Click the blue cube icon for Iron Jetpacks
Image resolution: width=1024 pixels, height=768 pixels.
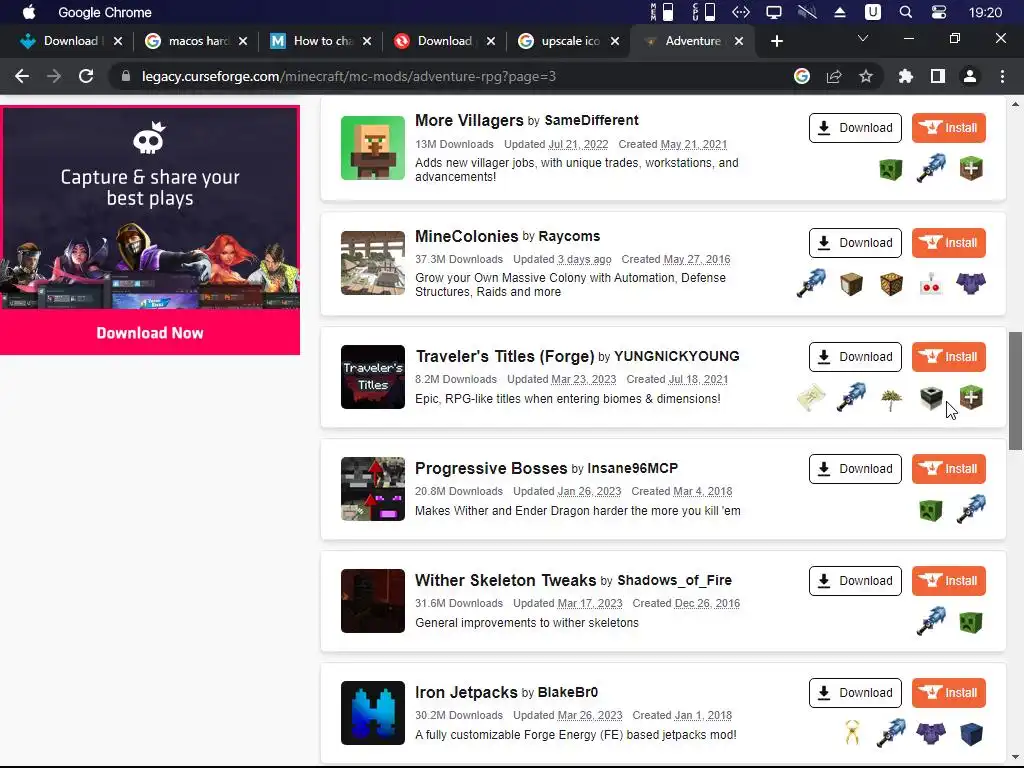971,734
